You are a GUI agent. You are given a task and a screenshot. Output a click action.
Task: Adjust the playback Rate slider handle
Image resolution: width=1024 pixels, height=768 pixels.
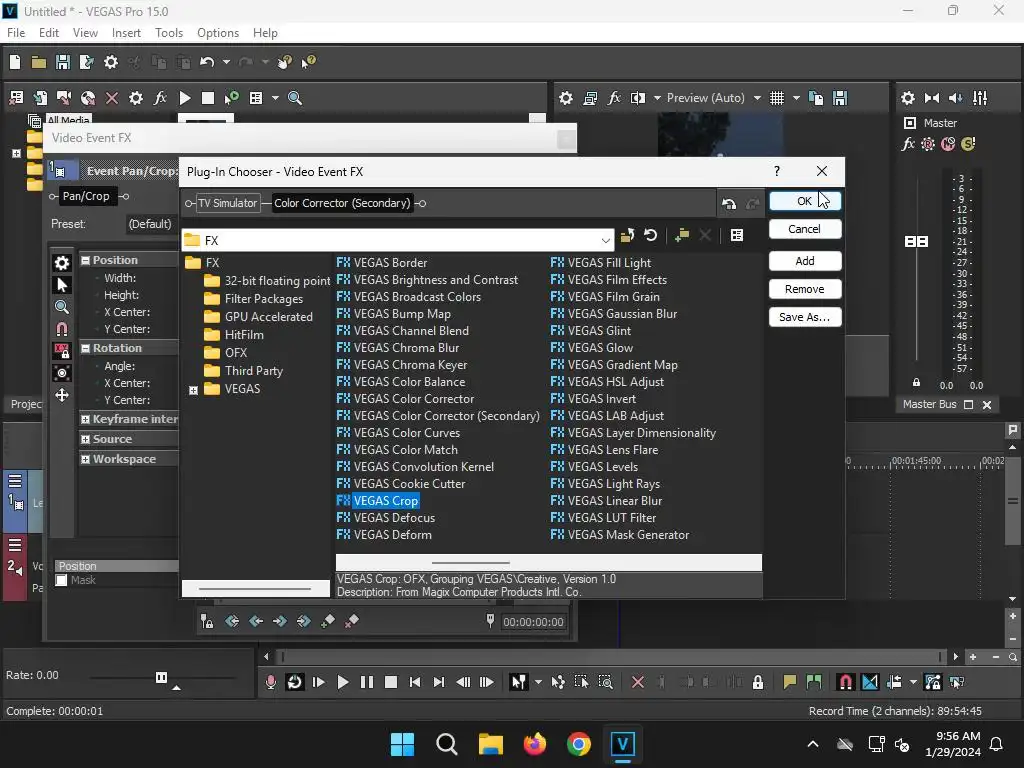pos(161,677)
